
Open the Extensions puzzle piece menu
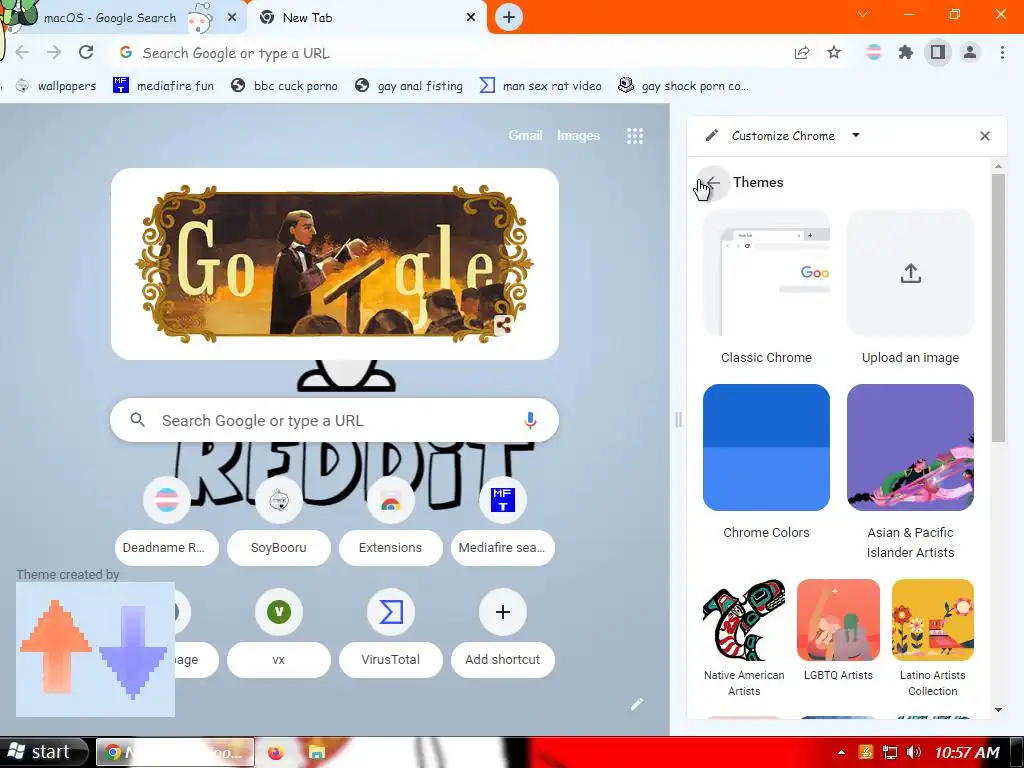click(906, 52)
